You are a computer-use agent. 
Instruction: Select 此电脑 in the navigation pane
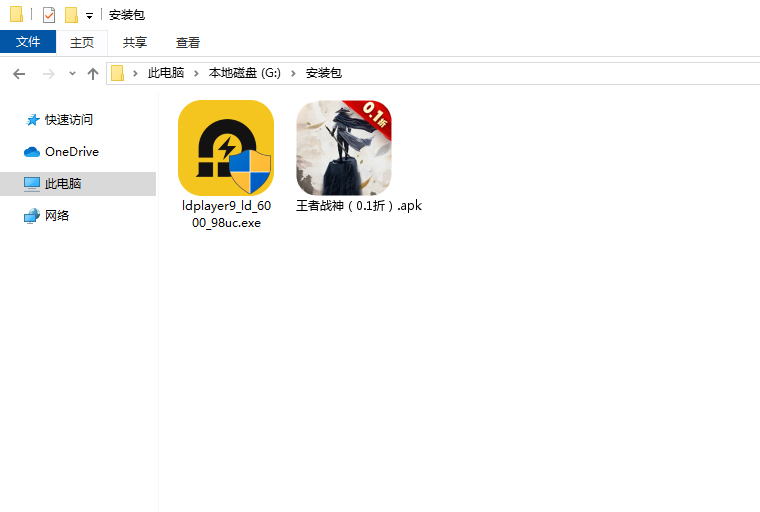63,183
